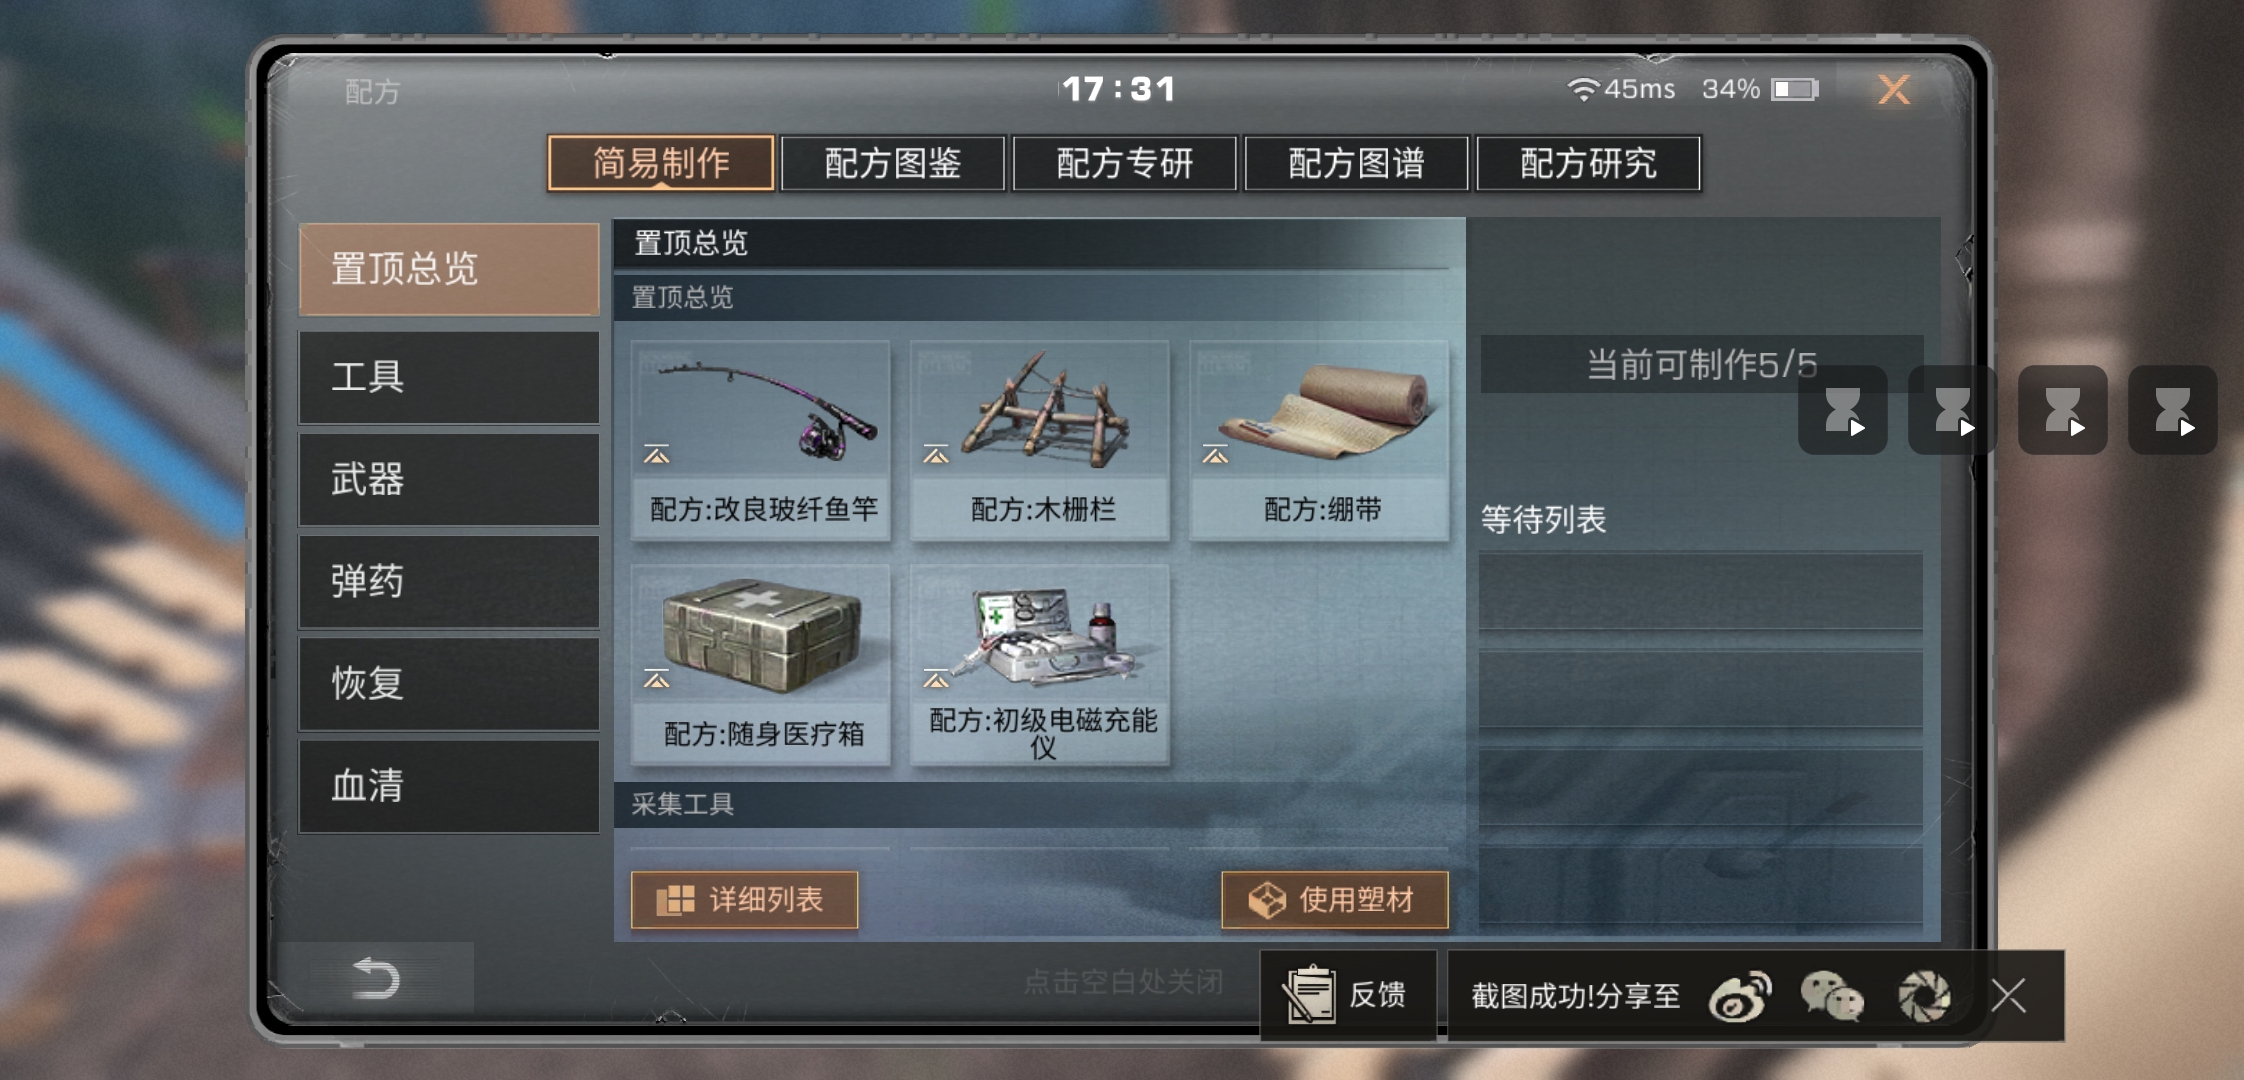Toggle pin on 木栅栏 recipe

936,455
